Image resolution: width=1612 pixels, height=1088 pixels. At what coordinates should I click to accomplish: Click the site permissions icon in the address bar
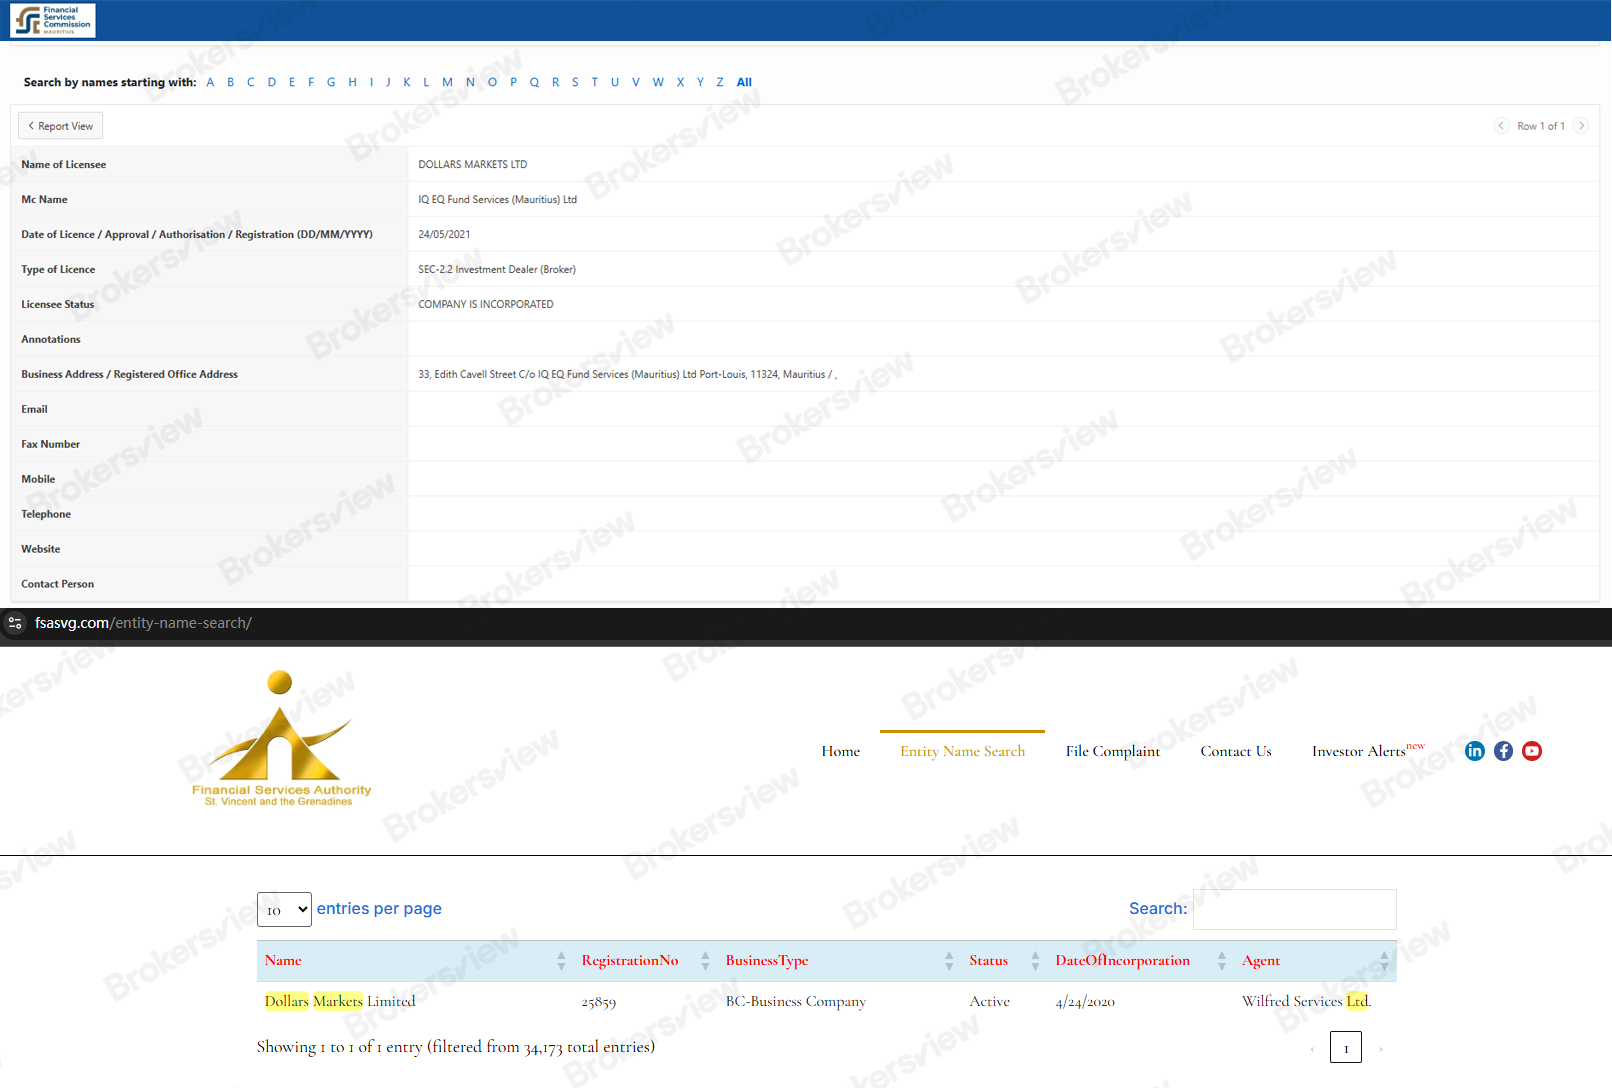[15, 622]
